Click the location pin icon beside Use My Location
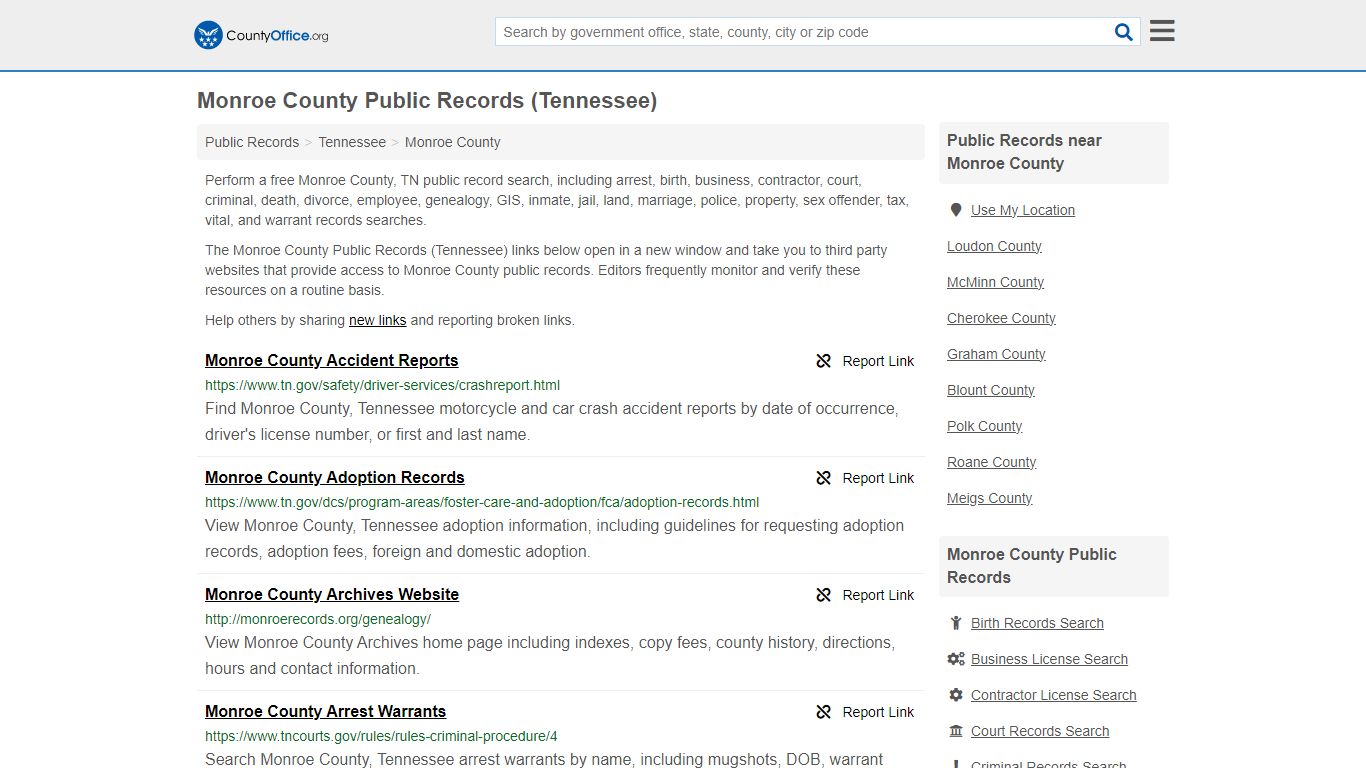Viewport: 1366px width, 768px height. click(x=956, y=210)
